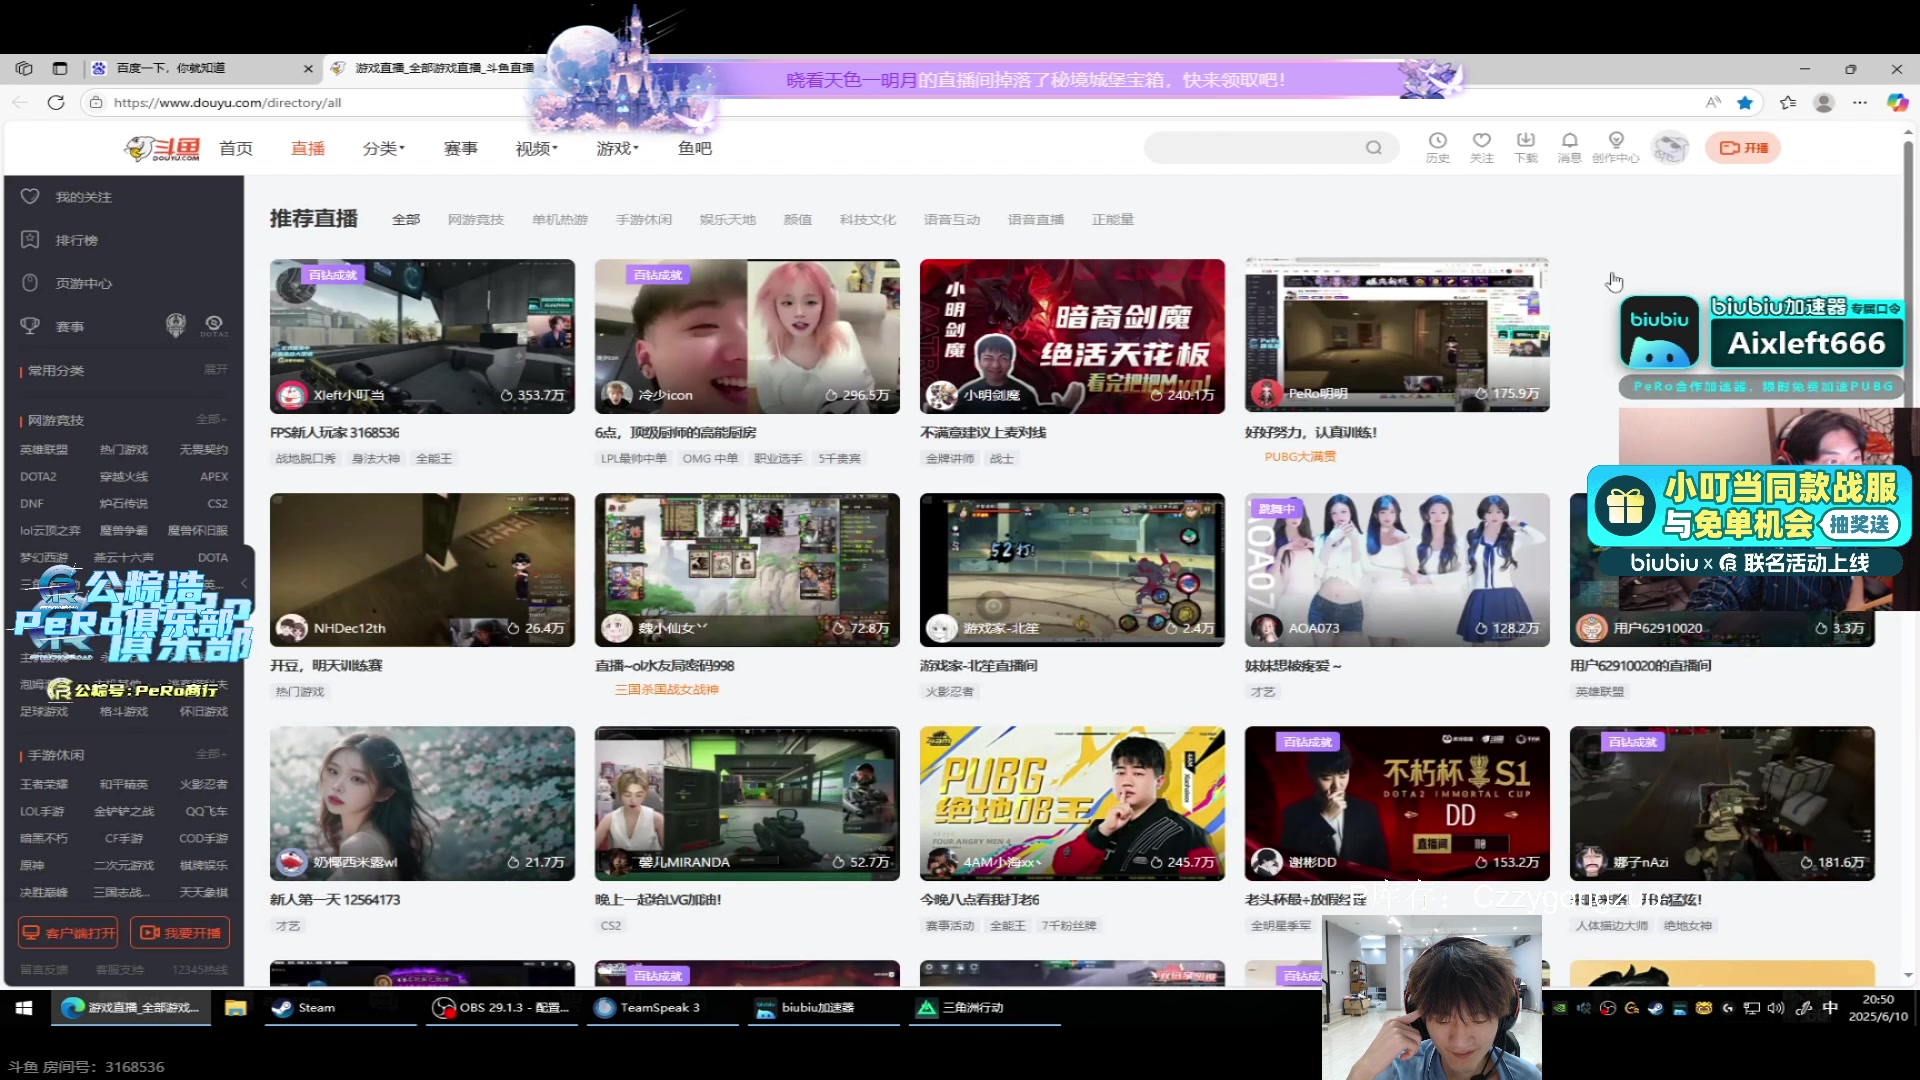1920x1080 pixels.
Task: Select the 网游竞技 category tab
Action: coord(476,219)
